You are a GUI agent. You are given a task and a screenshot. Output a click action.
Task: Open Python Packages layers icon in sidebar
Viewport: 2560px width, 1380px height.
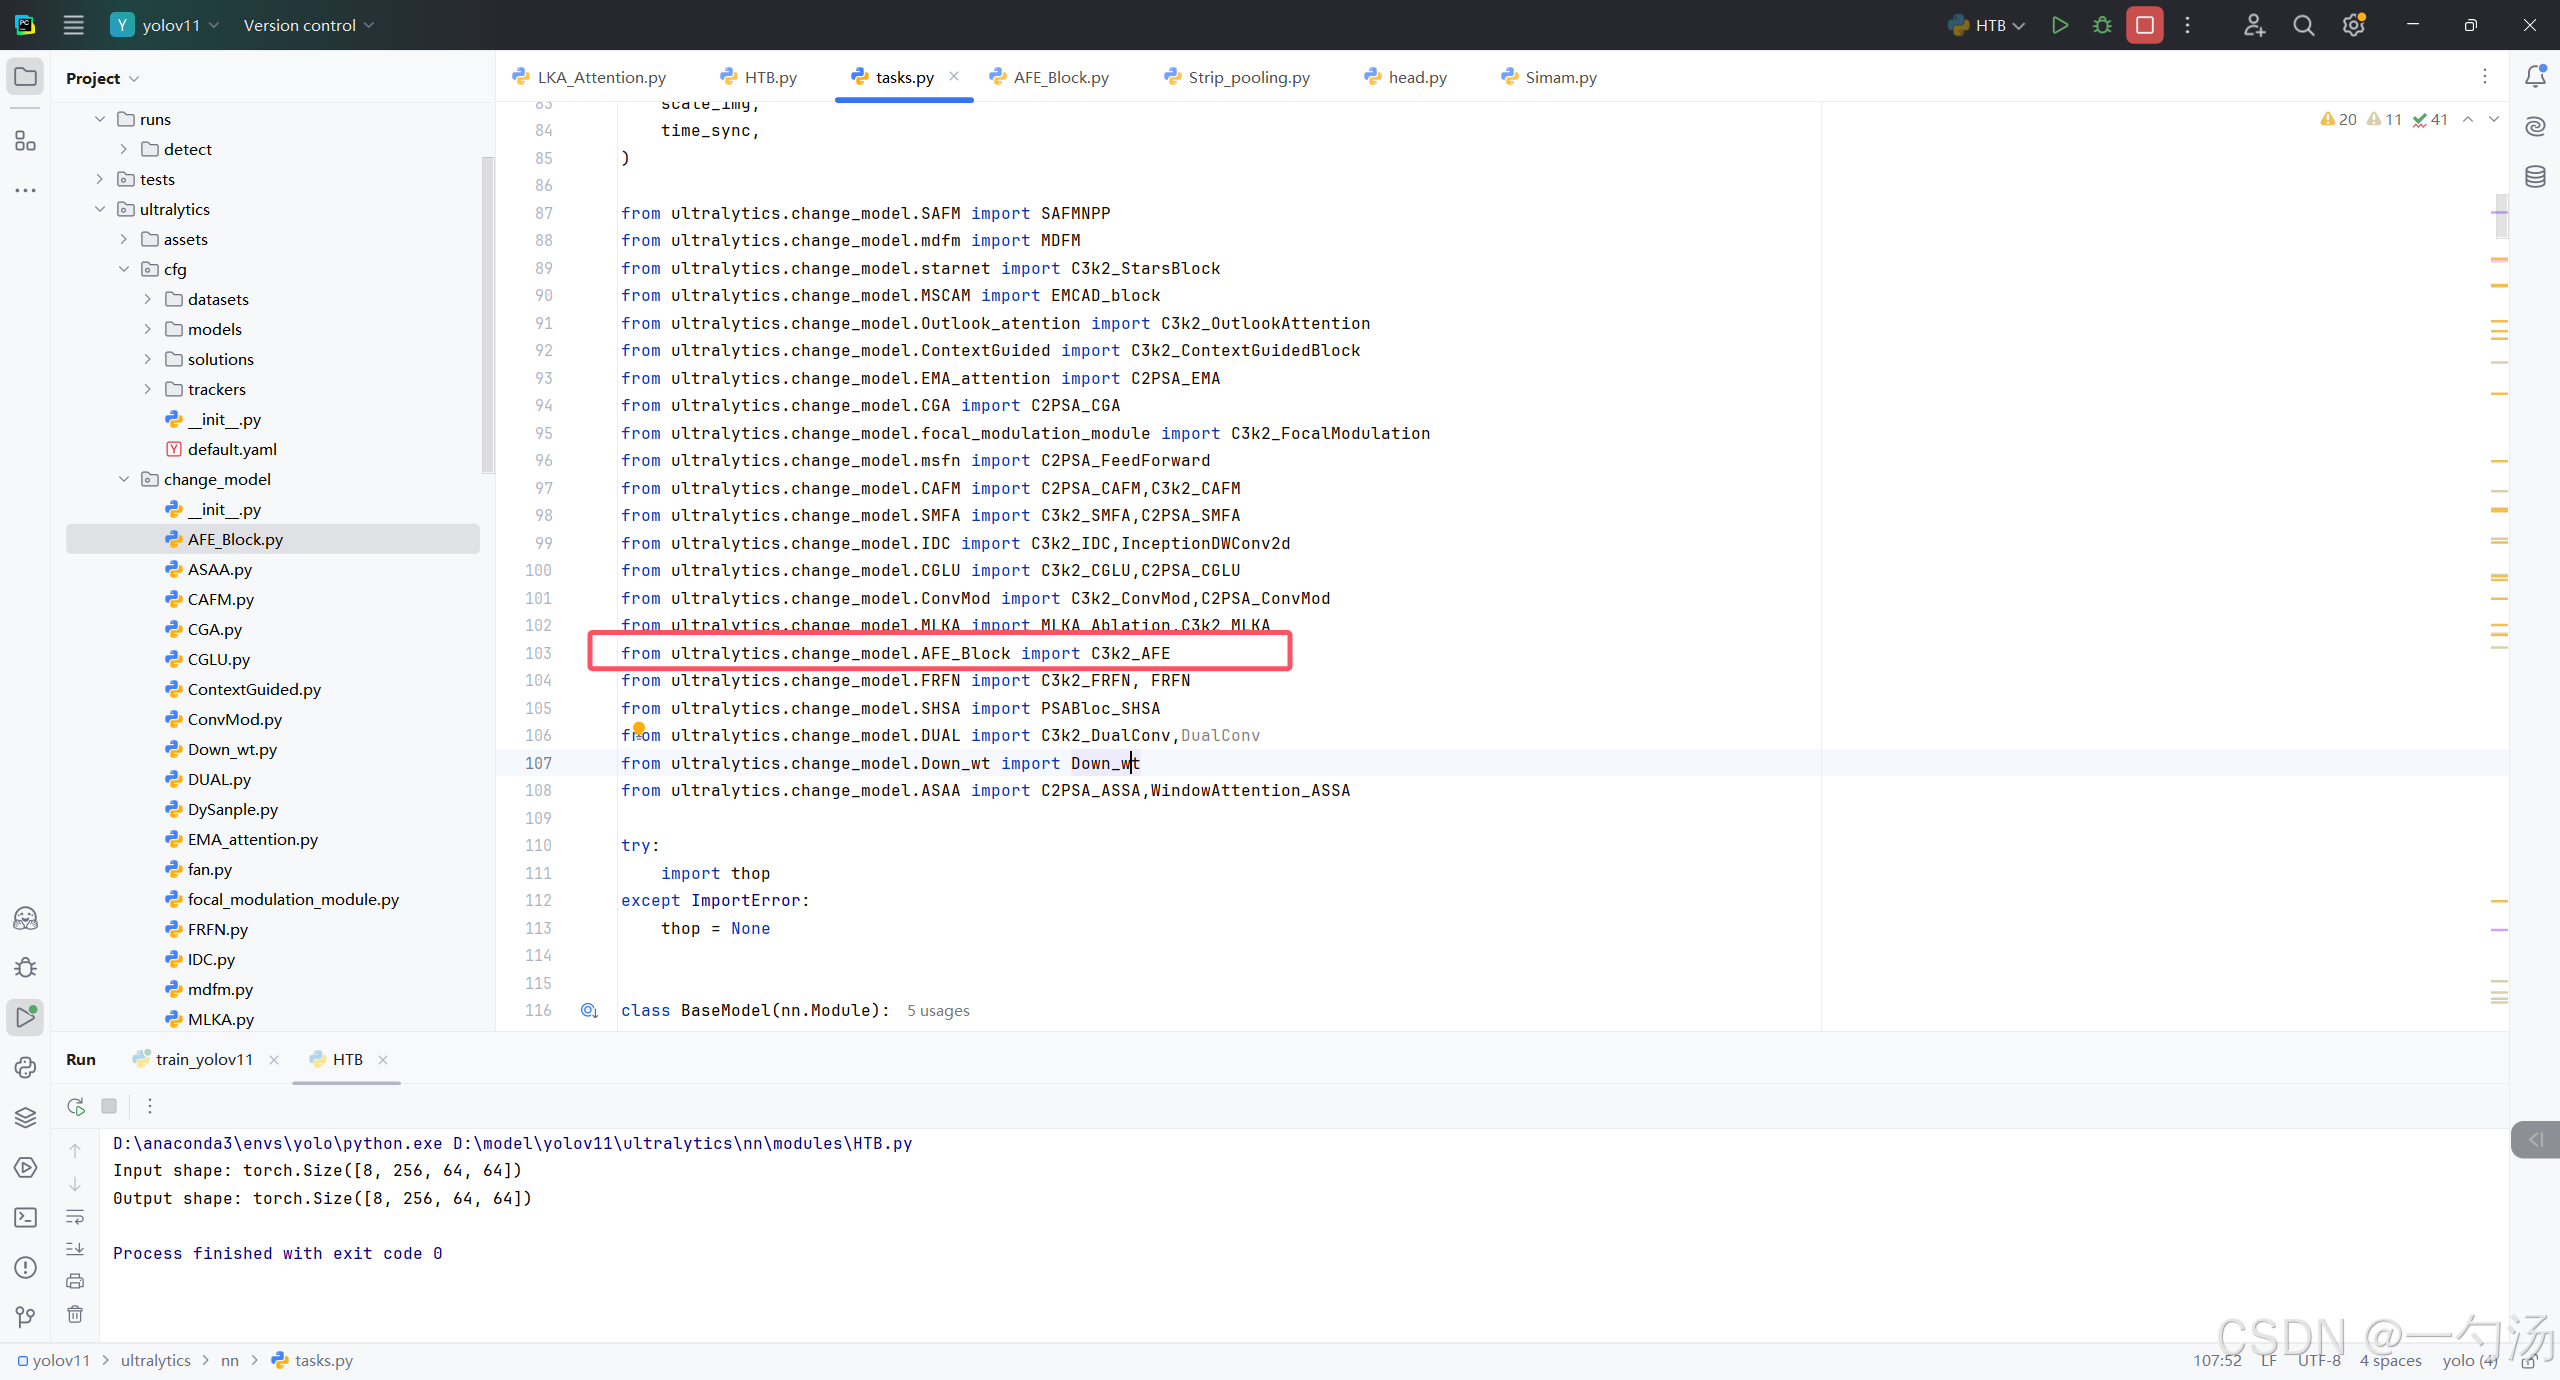pos(25,1117)
